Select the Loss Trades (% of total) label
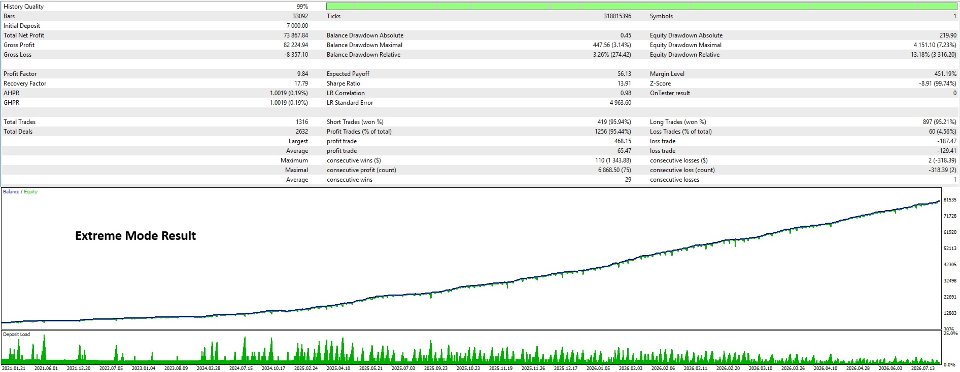The width and height of the screenshot is (960, 372). [681, 132]
